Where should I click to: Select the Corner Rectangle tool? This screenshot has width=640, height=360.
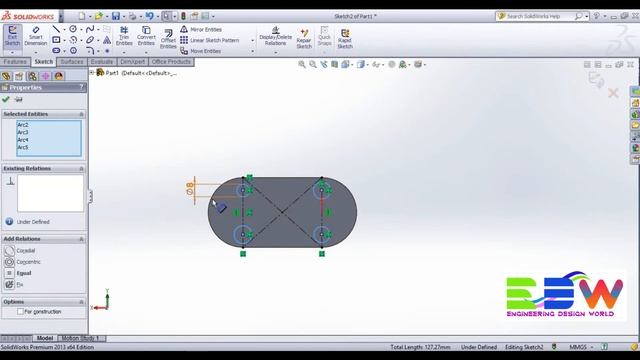[x=56, y=40]
